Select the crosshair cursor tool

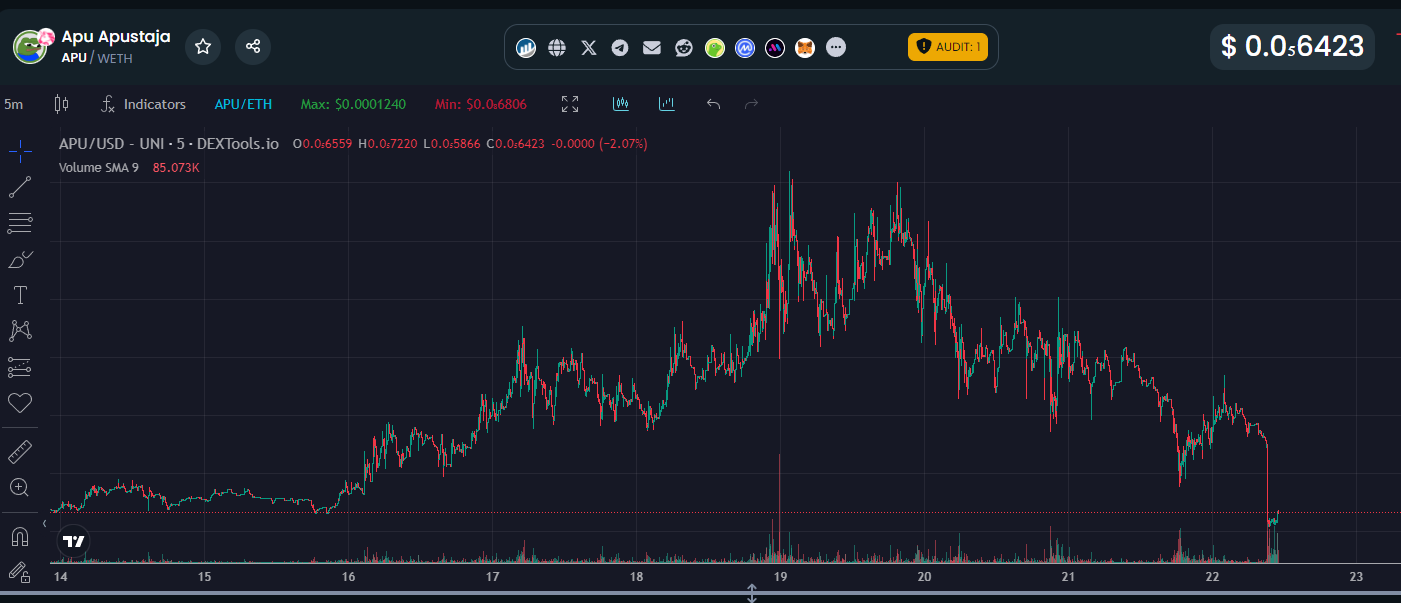[x=20, y=151]
